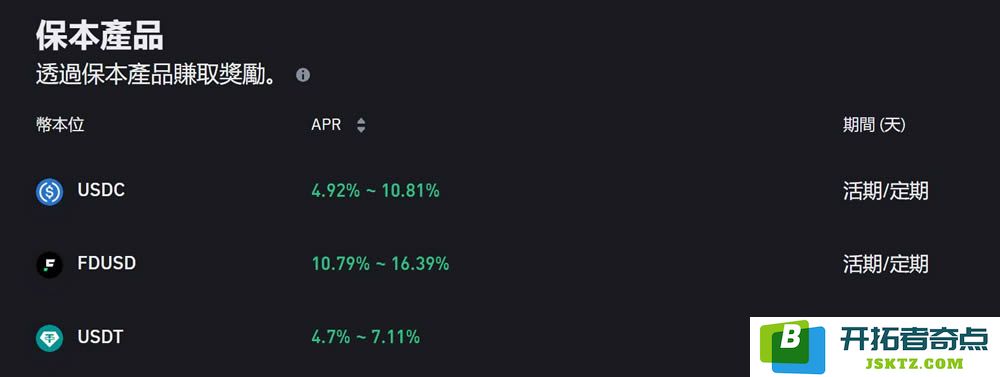Click the JSKTZ.COM link text
This screenshot has height=377, width=1000.
(x=915, y=364)
